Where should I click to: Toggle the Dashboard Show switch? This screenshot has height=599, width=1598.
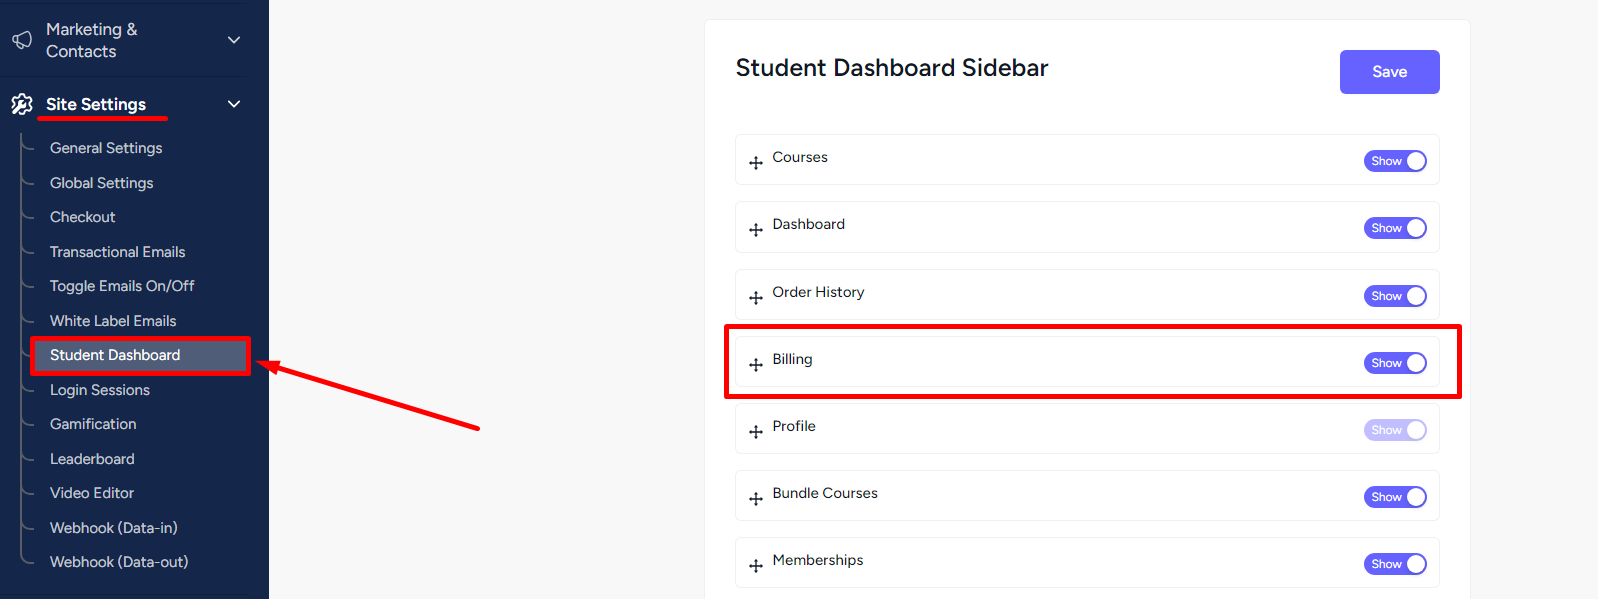pyautogui.click(x=1395, y=228)
